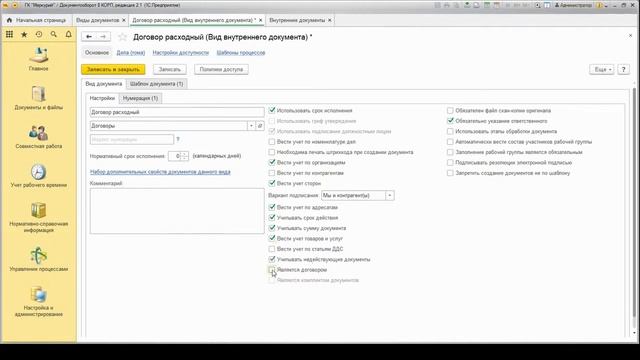Toggle Вести учет по организациям

pos(272,162)
